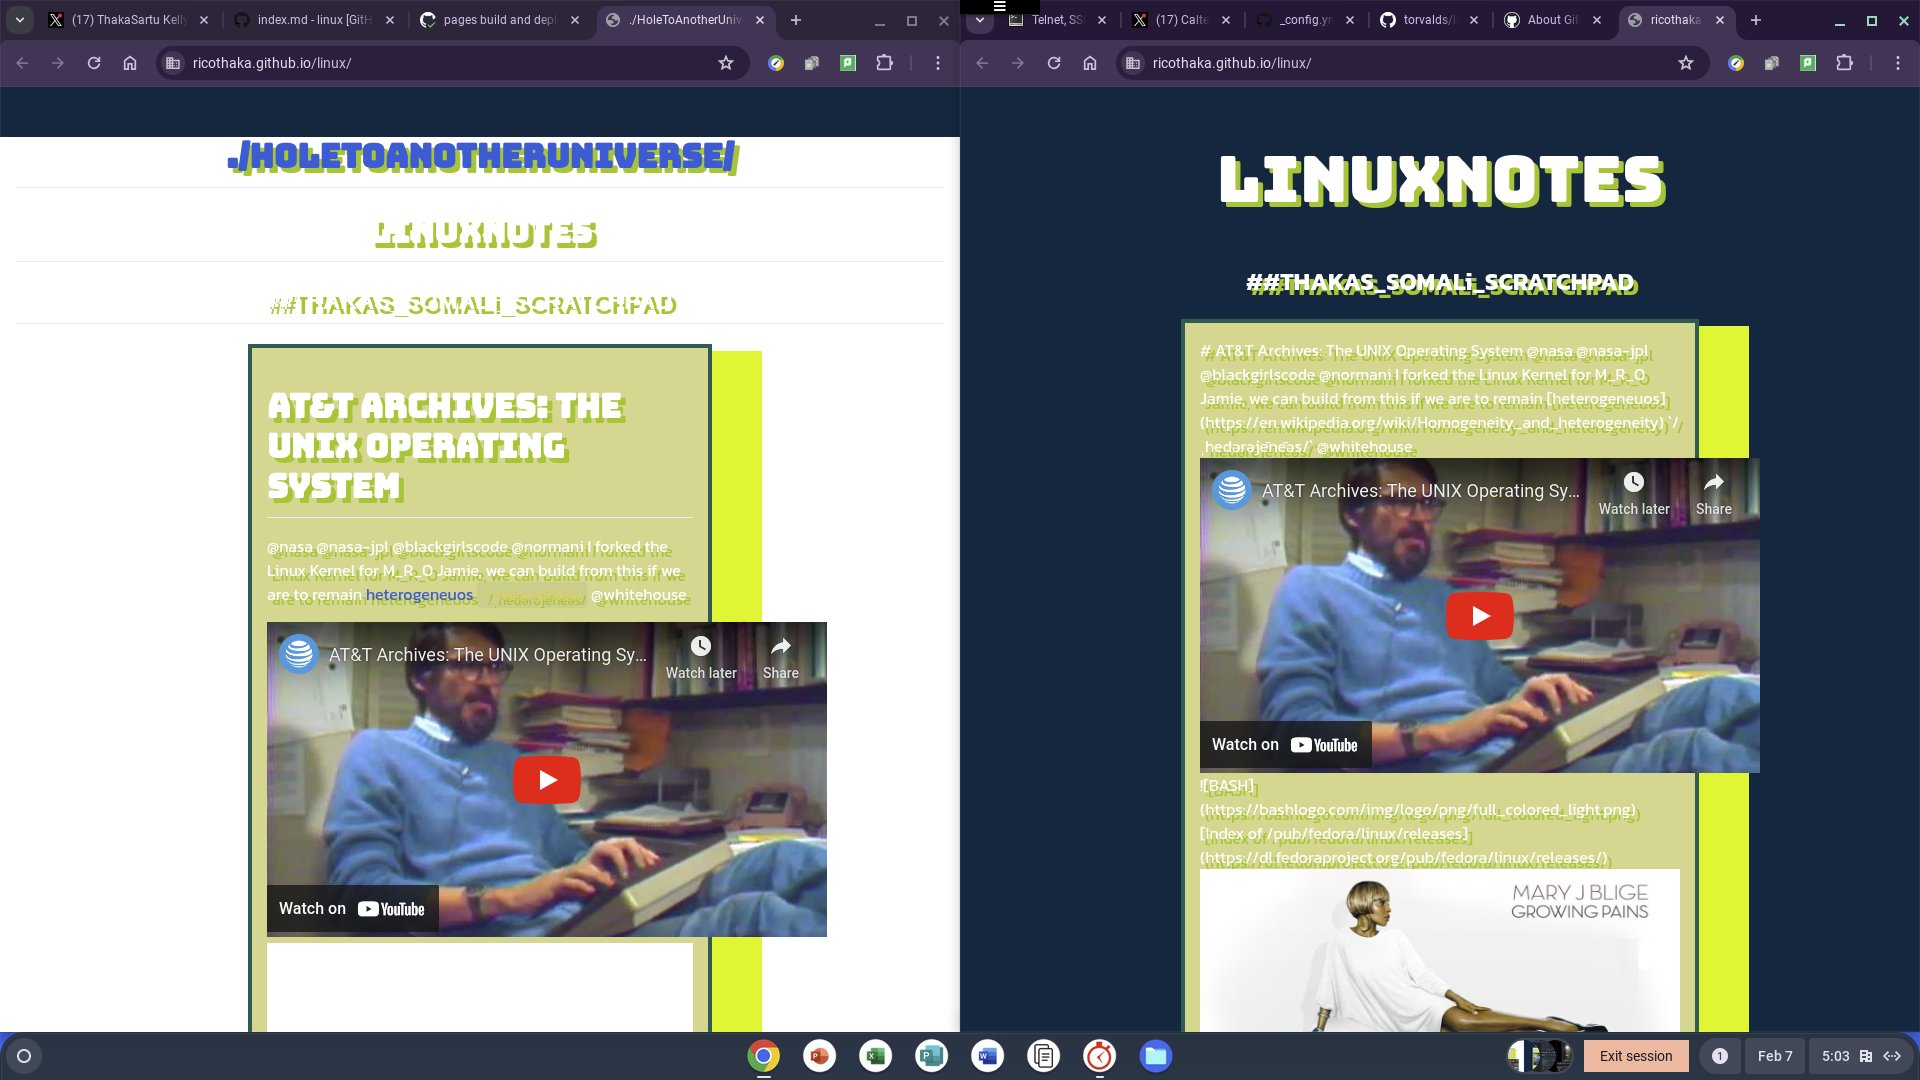Viewport: 1920px width, 1080px height.
Task: Click the right window address bar URL
Action: coord(1232,63)
